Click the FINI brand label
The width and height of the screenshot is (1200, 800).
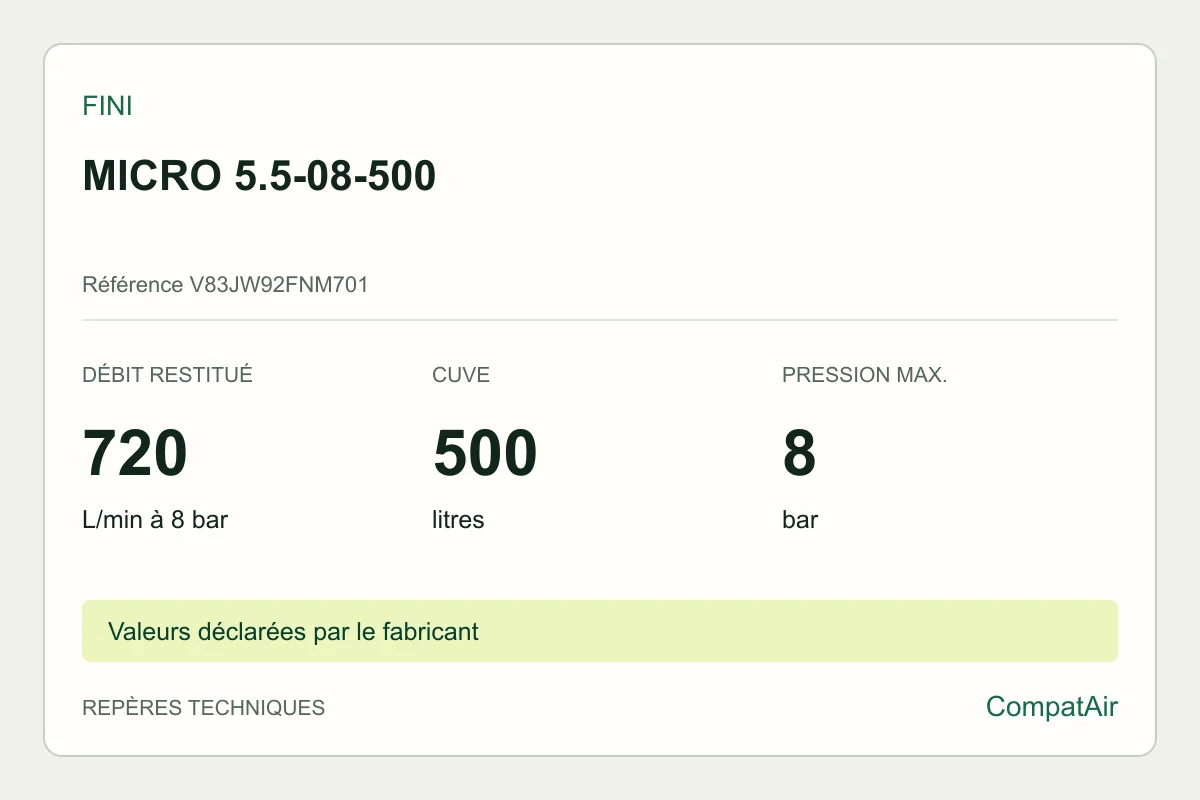point(107,106)
